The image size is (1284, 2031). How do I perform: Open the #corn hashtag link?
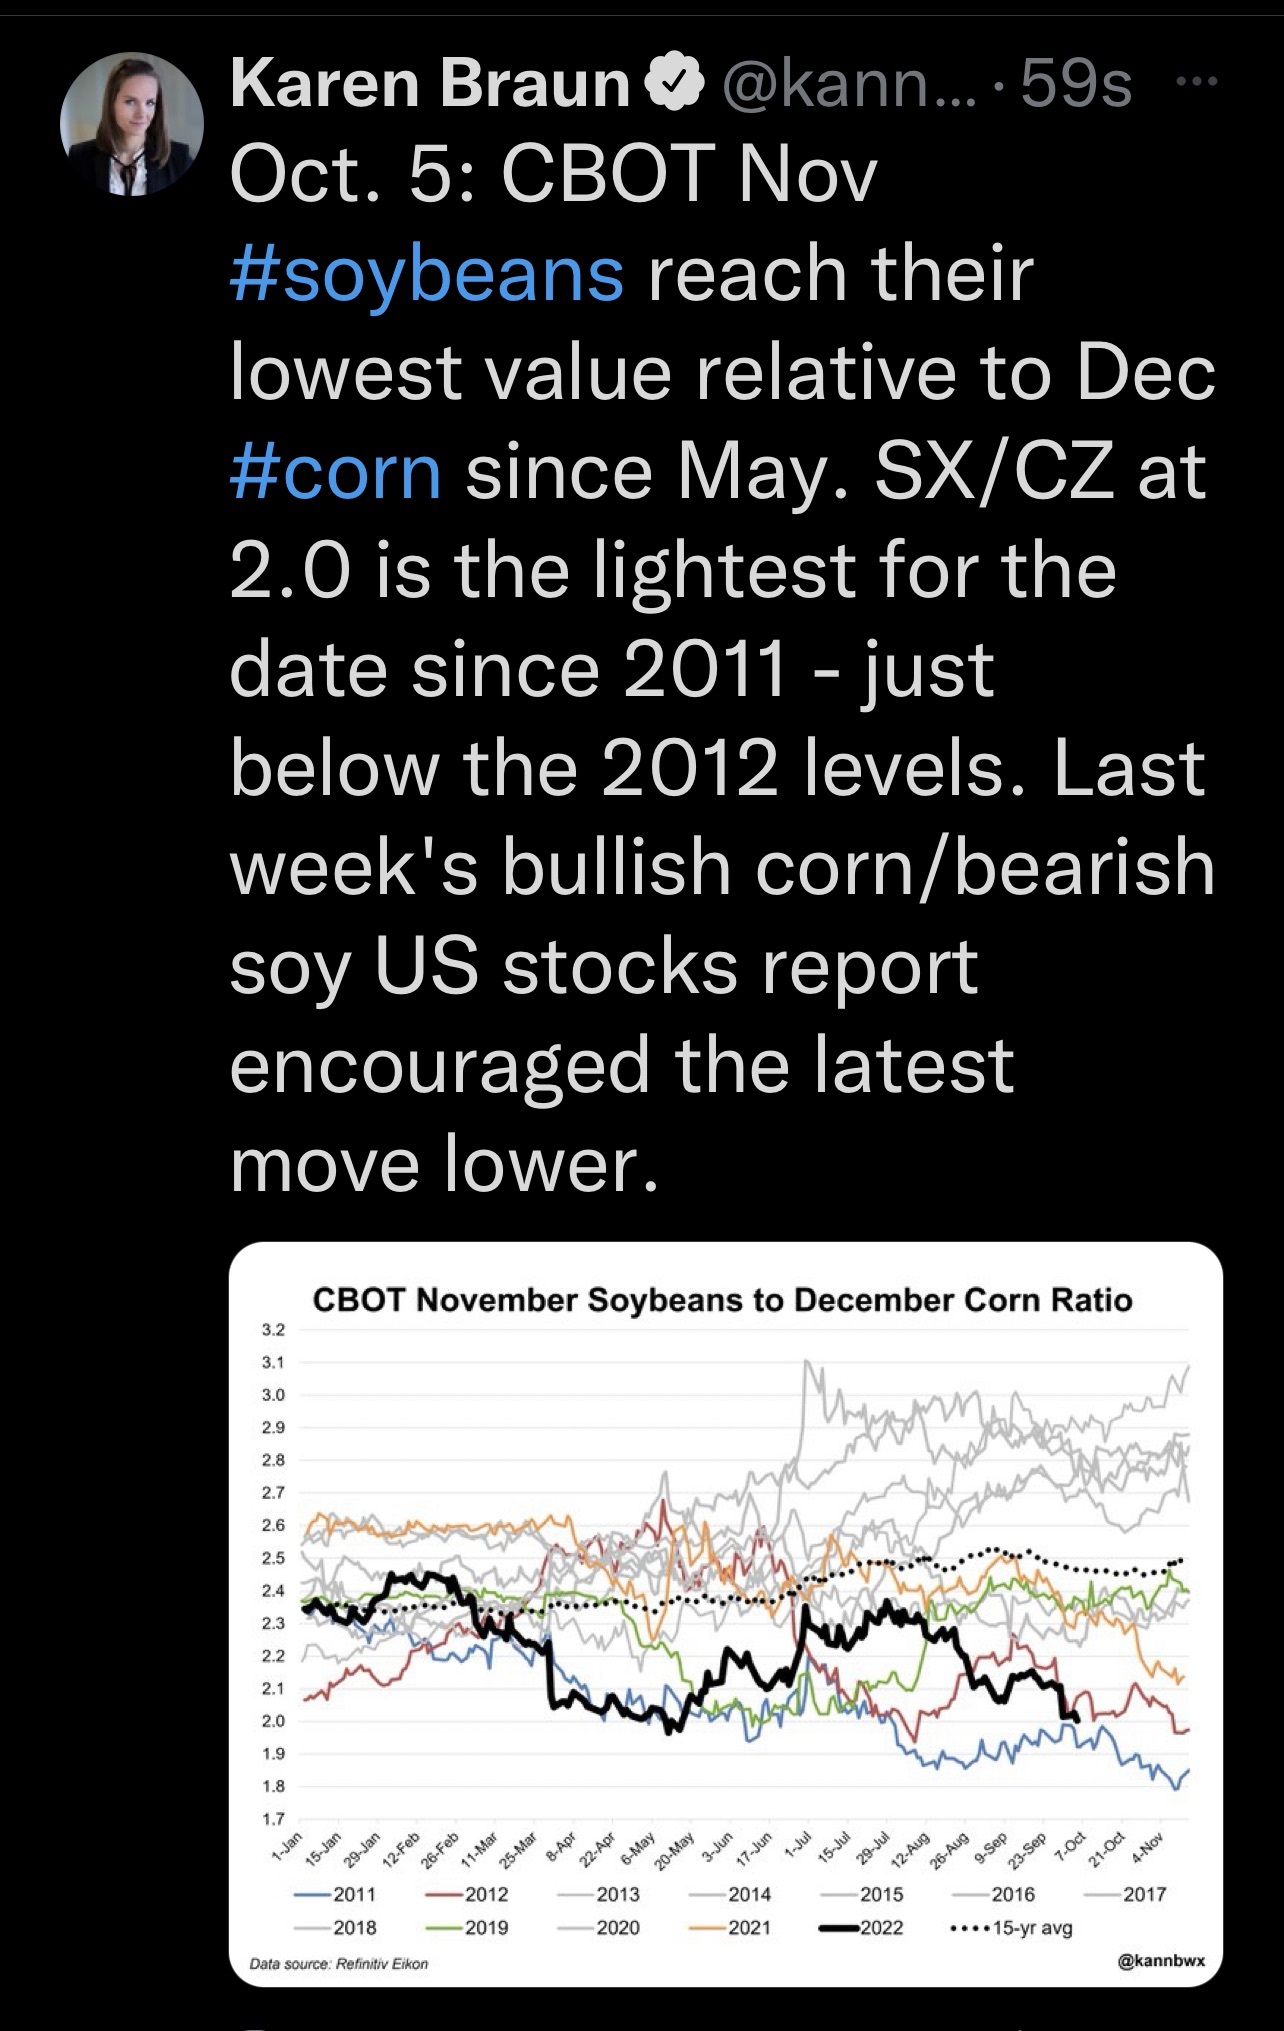click(x=336, y=472)
